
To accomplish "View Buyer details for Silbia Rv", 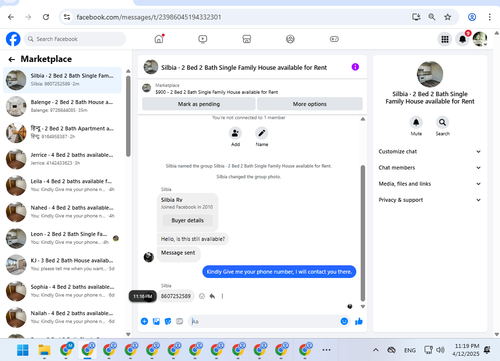I will pyautogui.click(x=187, y=220).
